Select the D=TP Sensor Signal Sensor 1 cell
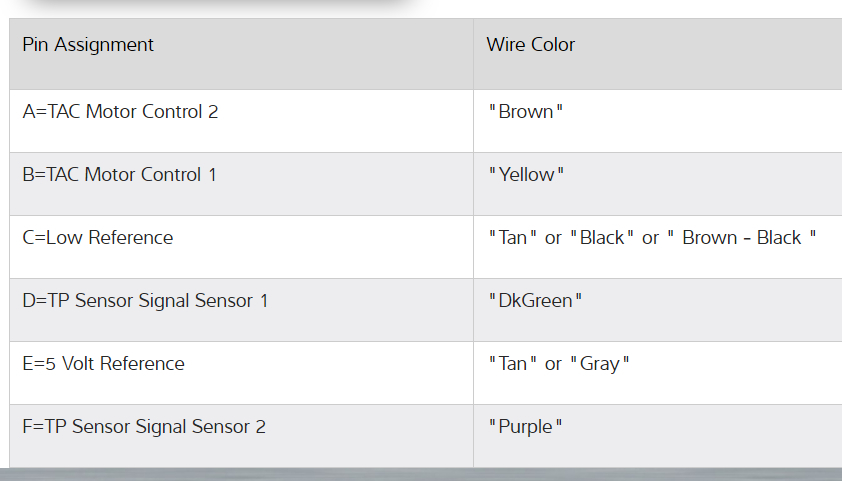This screenshot has height=481, width=842. [x=145, y=301]
